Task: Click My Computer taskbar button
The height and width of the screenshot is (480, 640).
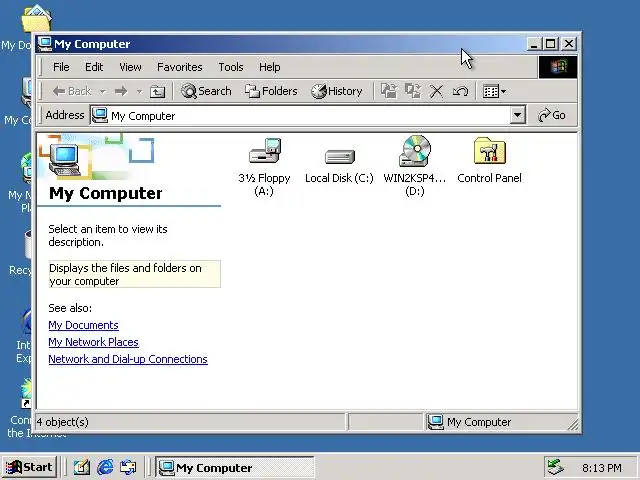Action: coord(235,467)
